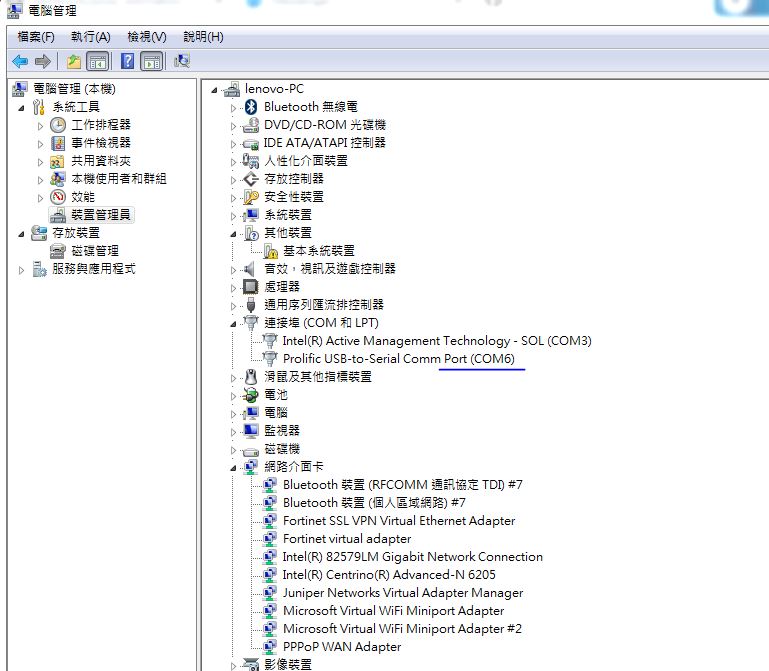Collapse the lenovo-PC root node
The width and height of the screenshot is (769, 671).
(x=214, y=90)
